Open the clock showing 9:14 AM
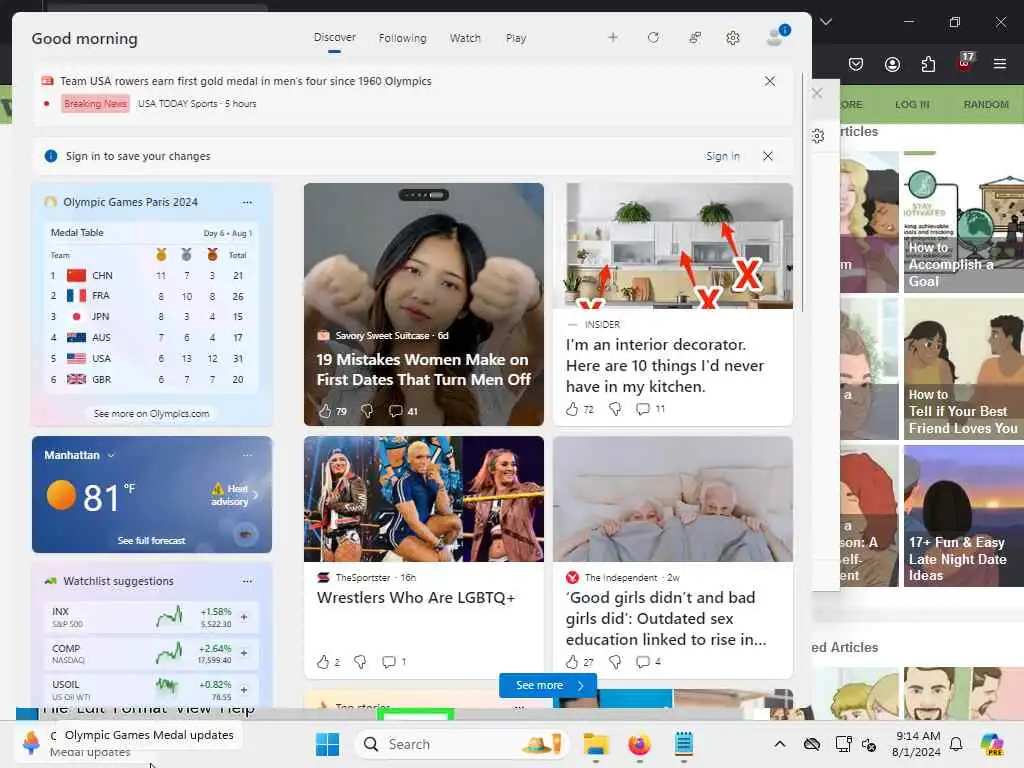1024x768 pixels. [x=918, y=744]
